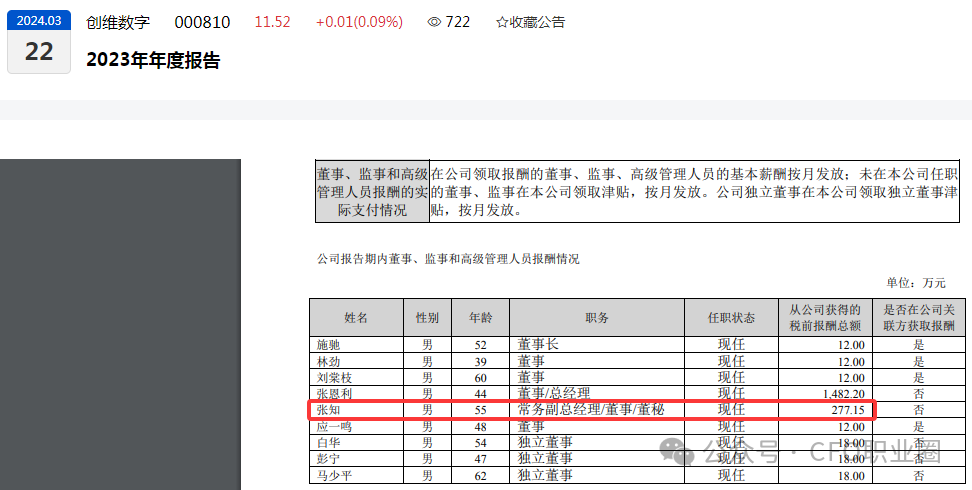The width and height of the screenshot is (972, 490).
Task: Click the name 白华
Action: click(329, 443)
